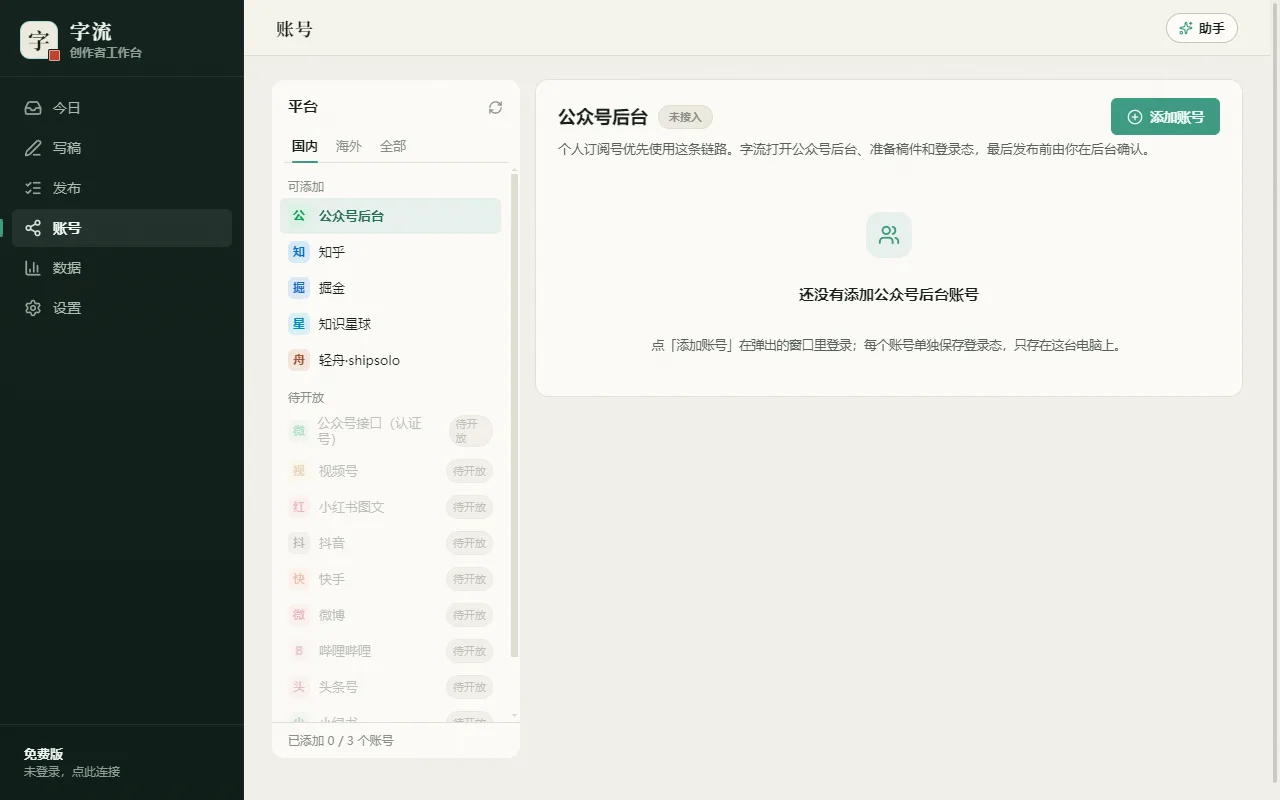Click the 视频号 platform icon
This screenshot has height=800, width=1280.
(x=299, y=471)
